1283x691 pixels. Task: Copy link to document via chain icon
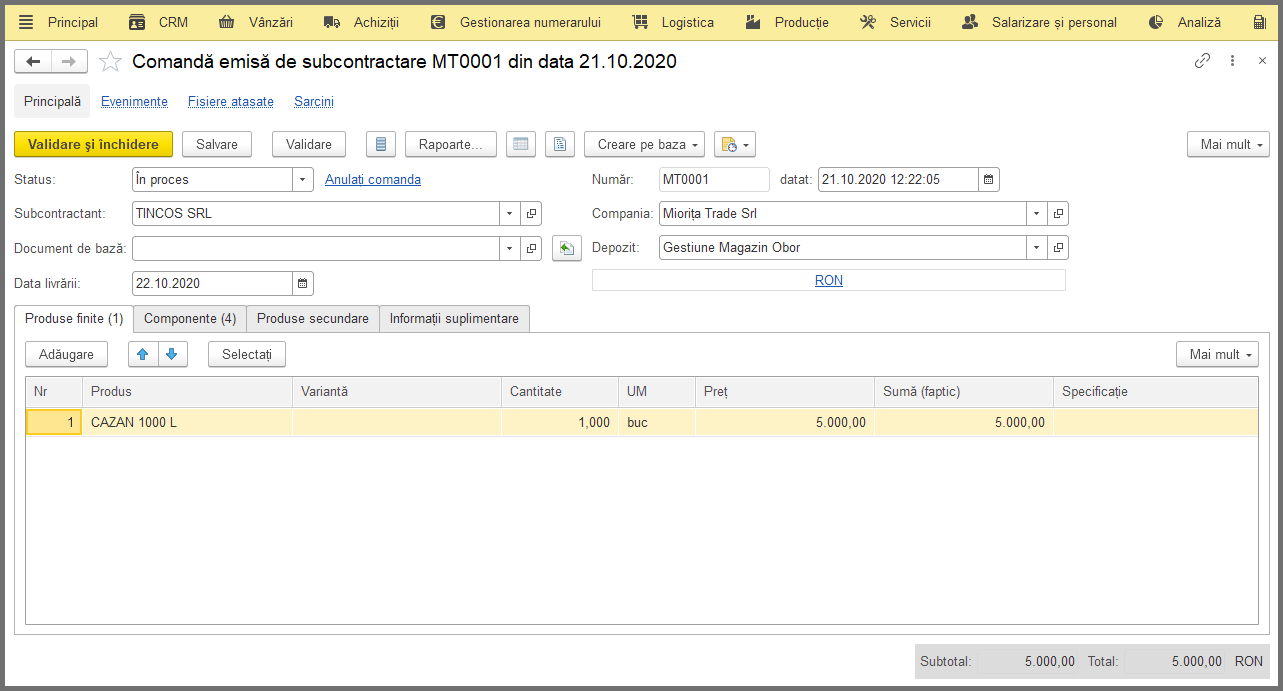1202,61
